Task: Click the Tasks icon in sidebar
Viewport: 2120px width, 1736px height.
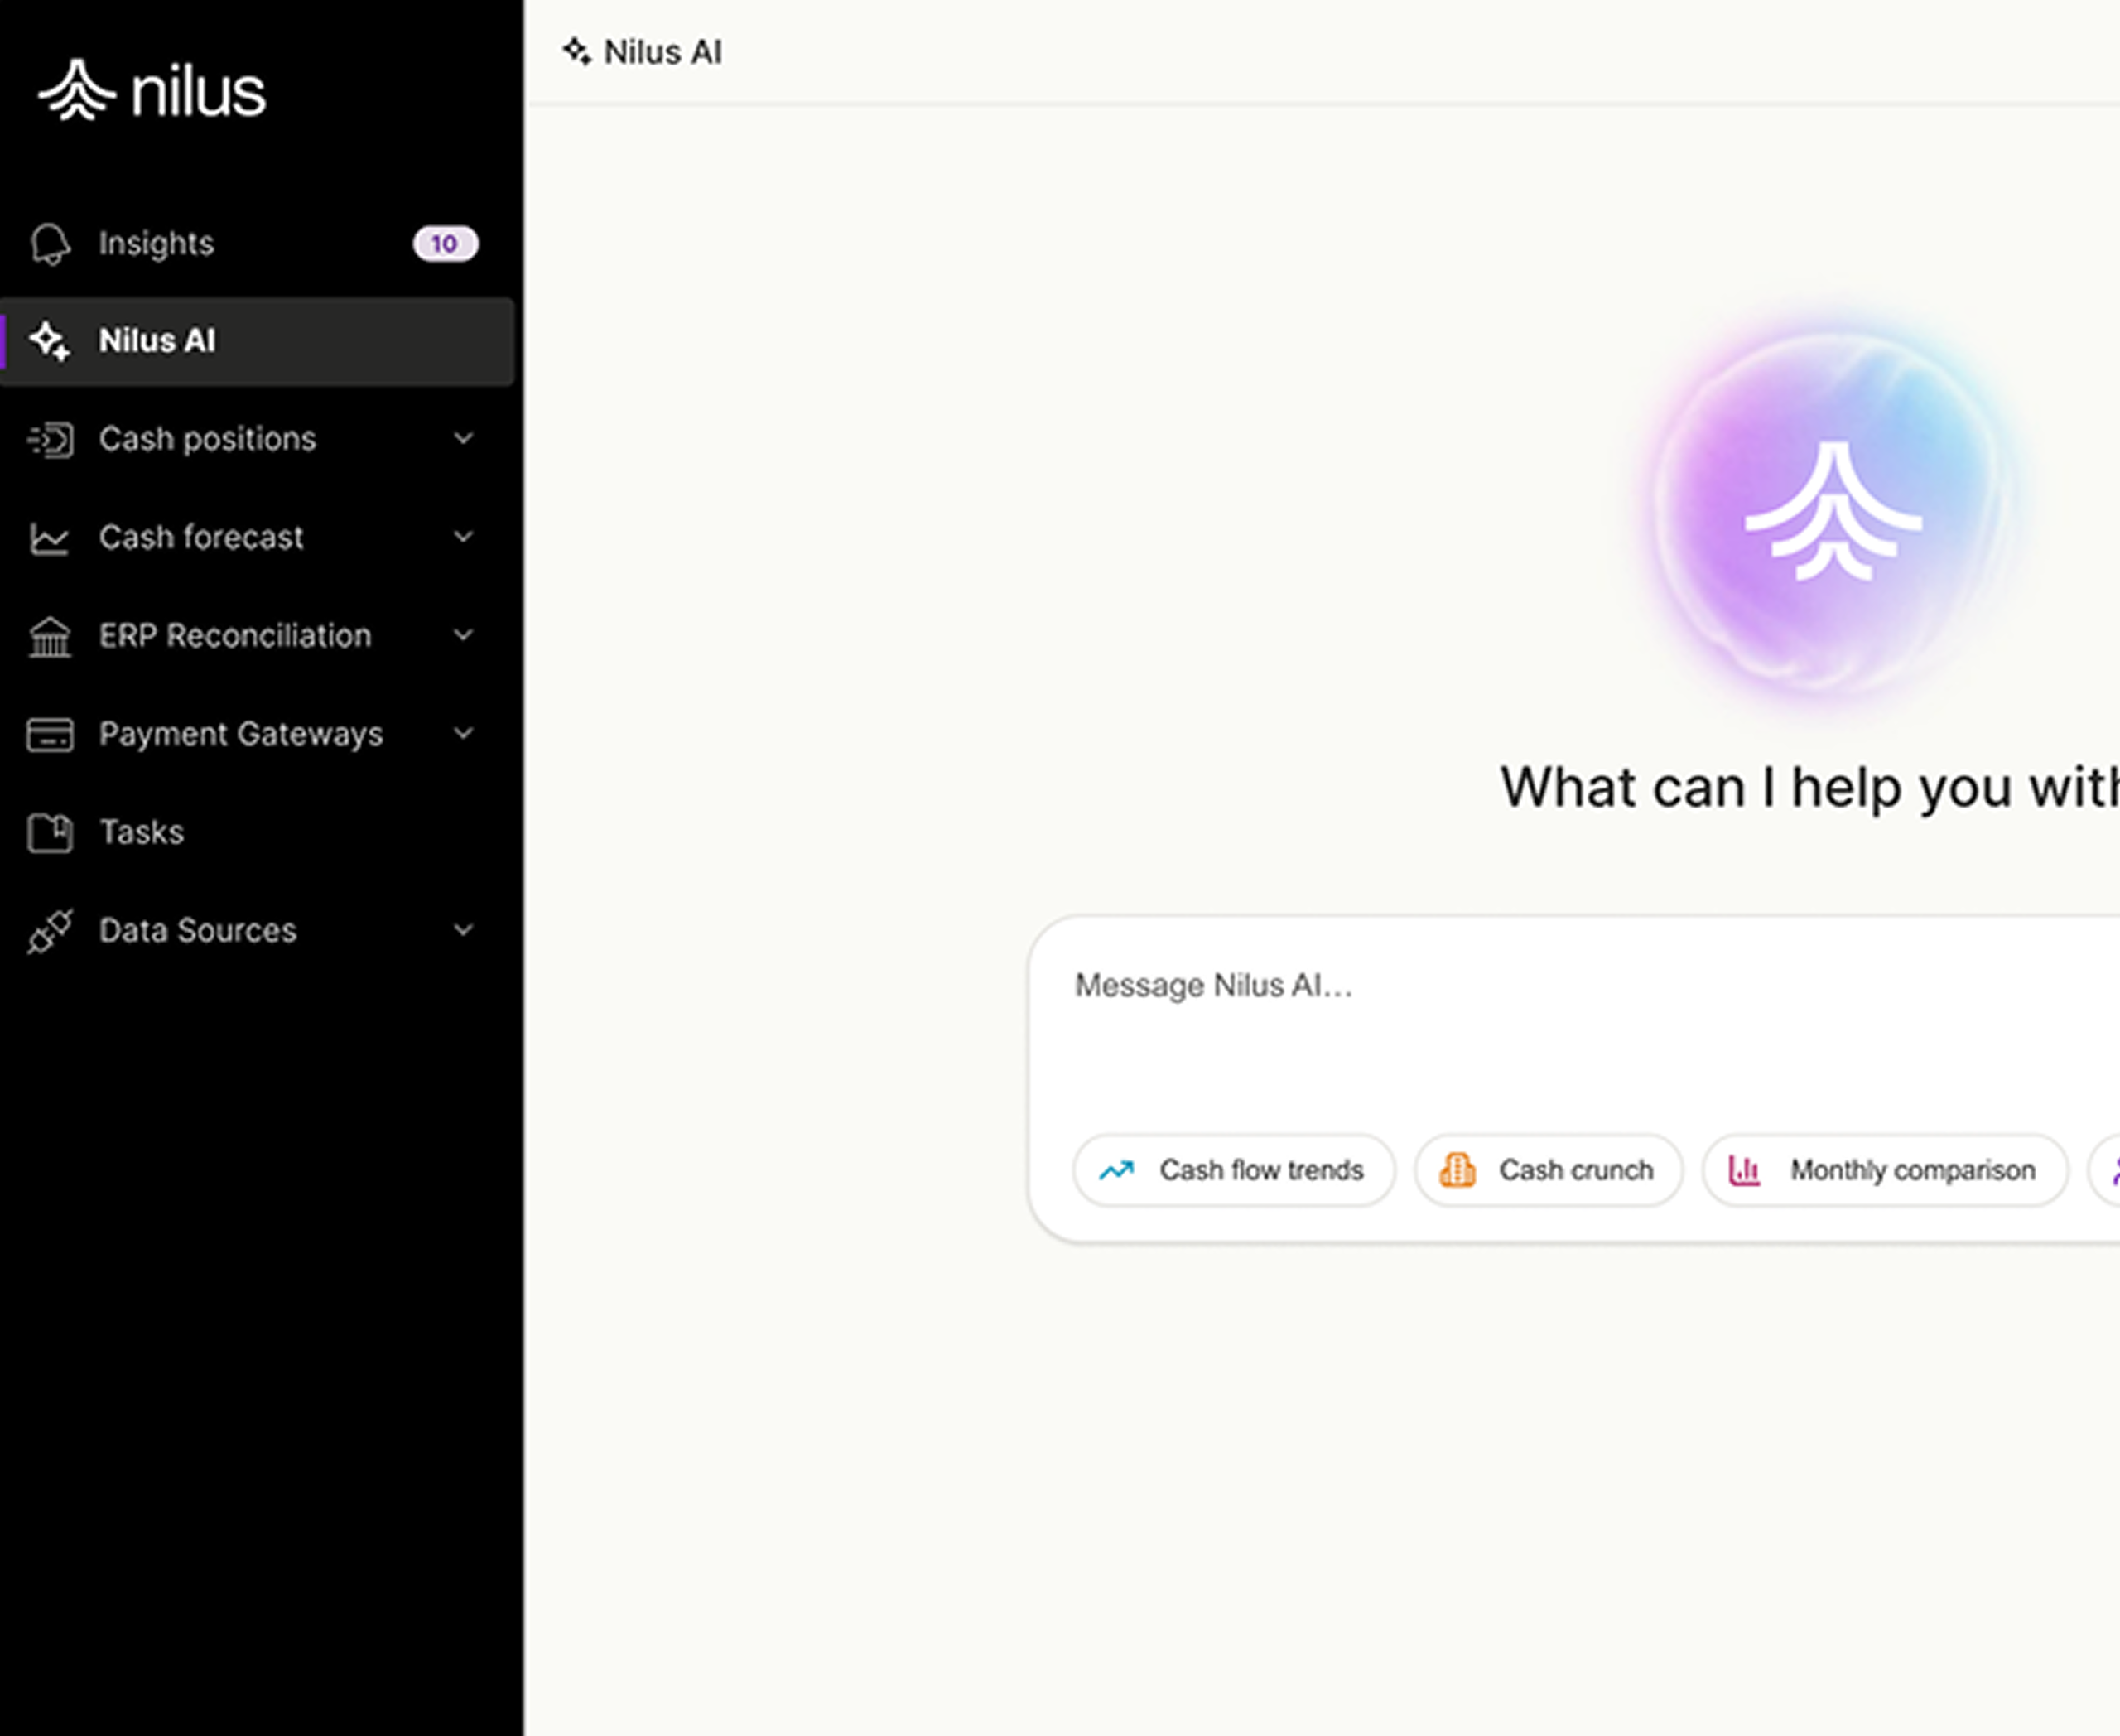Action: pos(50,833)
